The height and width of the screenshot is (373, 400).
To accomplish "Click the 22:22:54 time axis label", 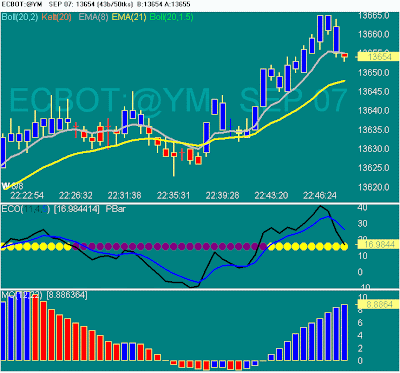I will point(27,195).
